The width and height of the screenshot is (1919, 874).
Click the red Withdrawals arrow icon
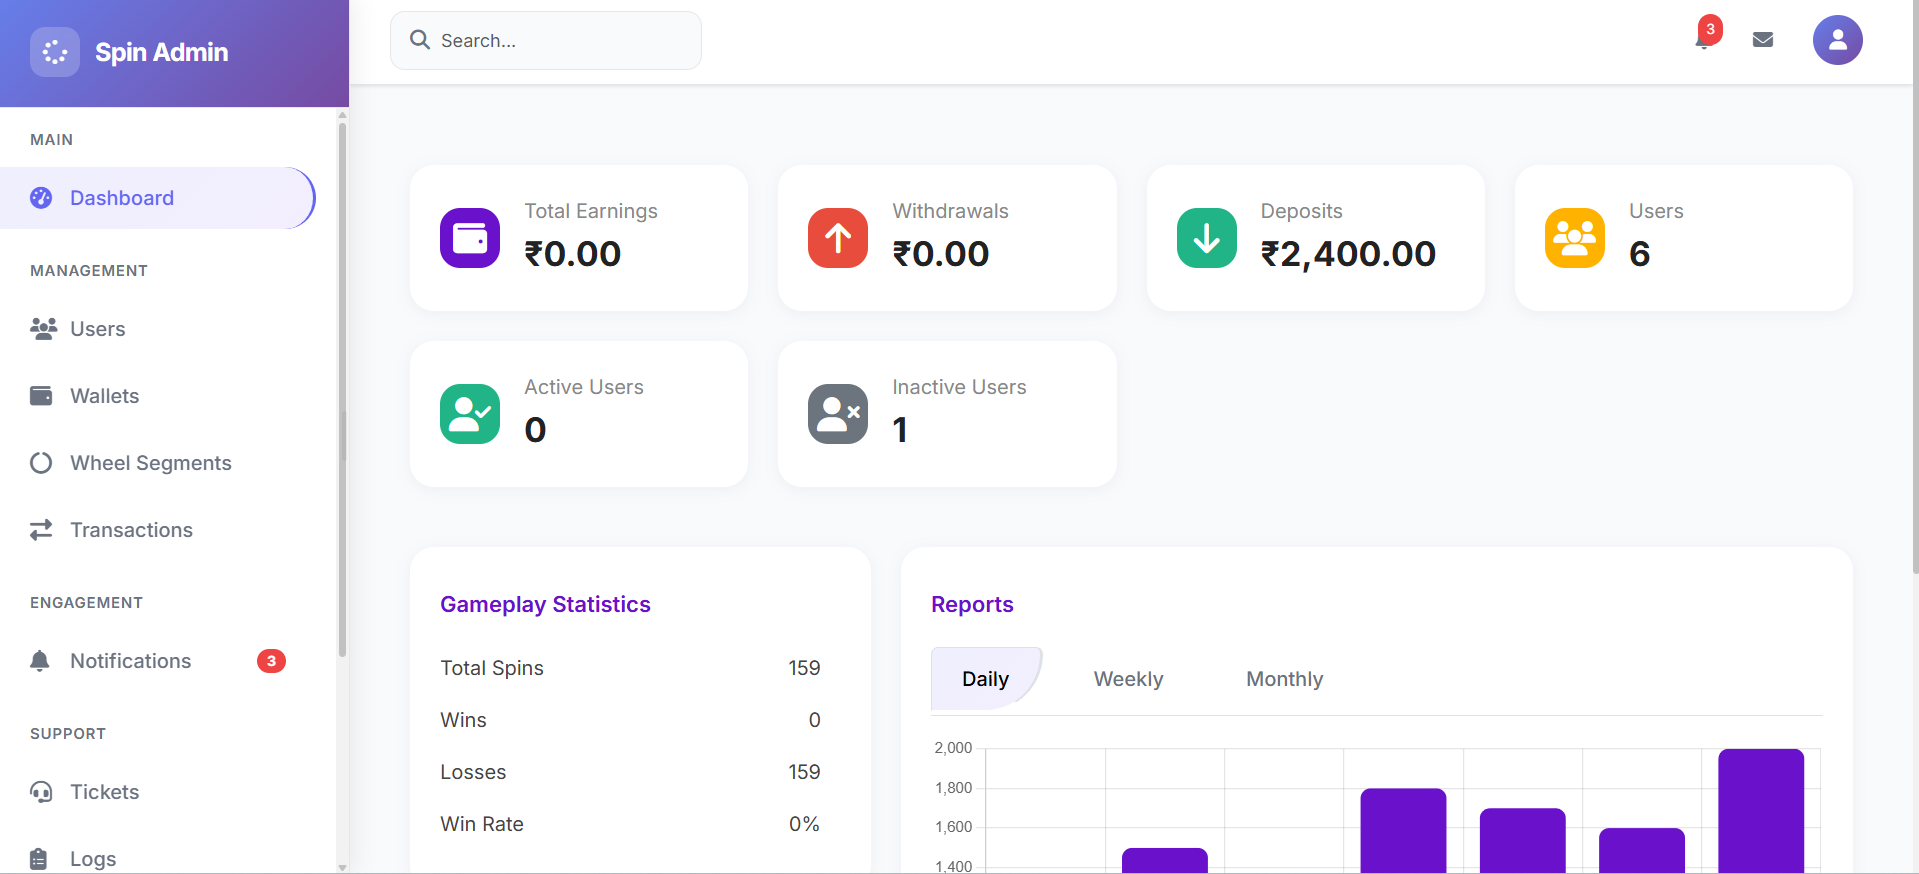(838, 238)
